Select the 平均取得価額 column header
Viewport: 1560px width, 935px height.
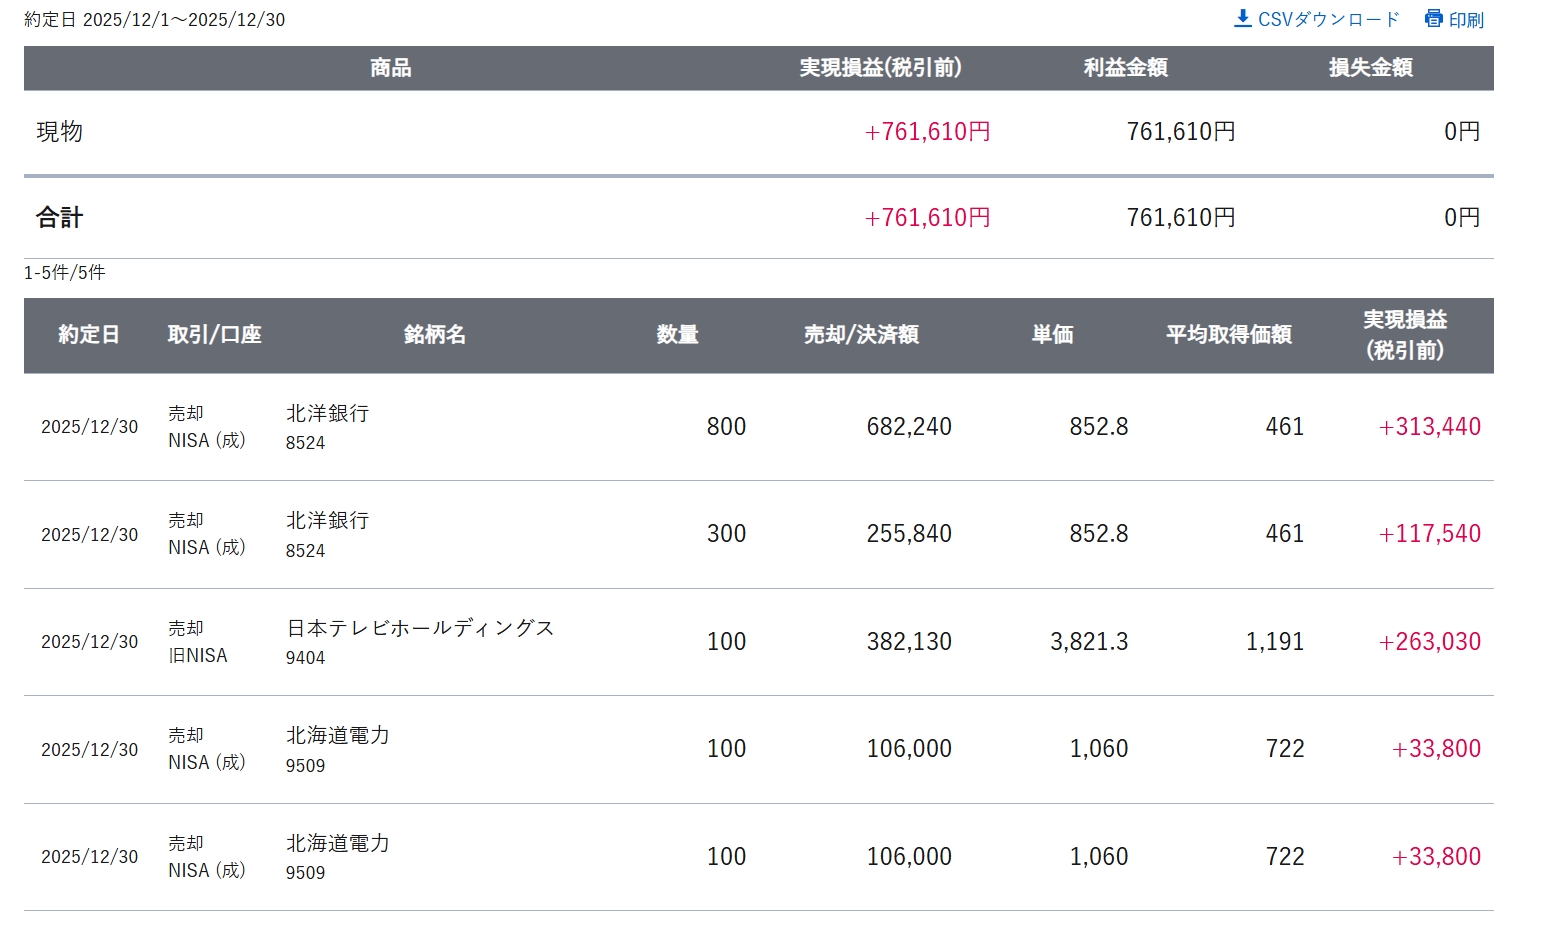pyautogui.click(x=1228, y=335)
